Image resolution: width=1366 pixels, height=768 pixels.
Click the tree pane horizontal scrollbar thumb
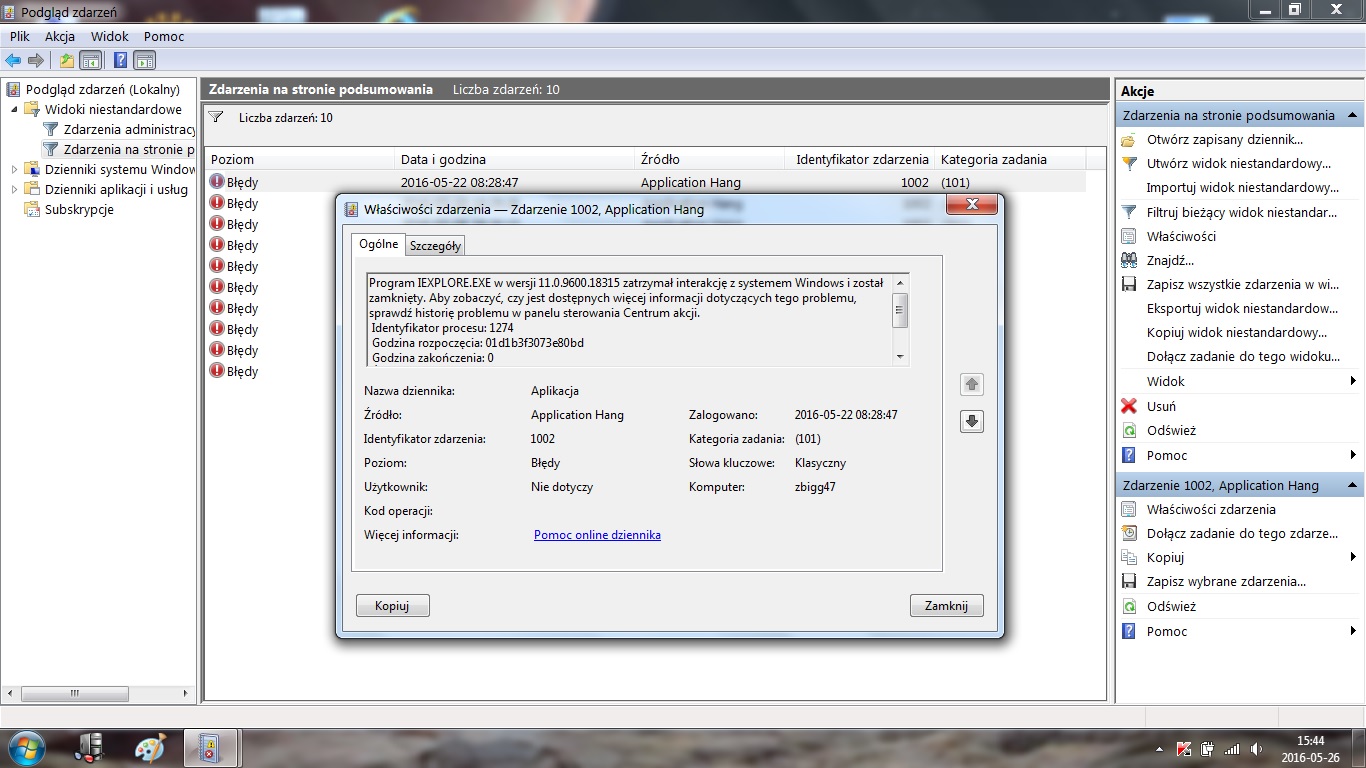pyautogui.click(x=73, y=693)
